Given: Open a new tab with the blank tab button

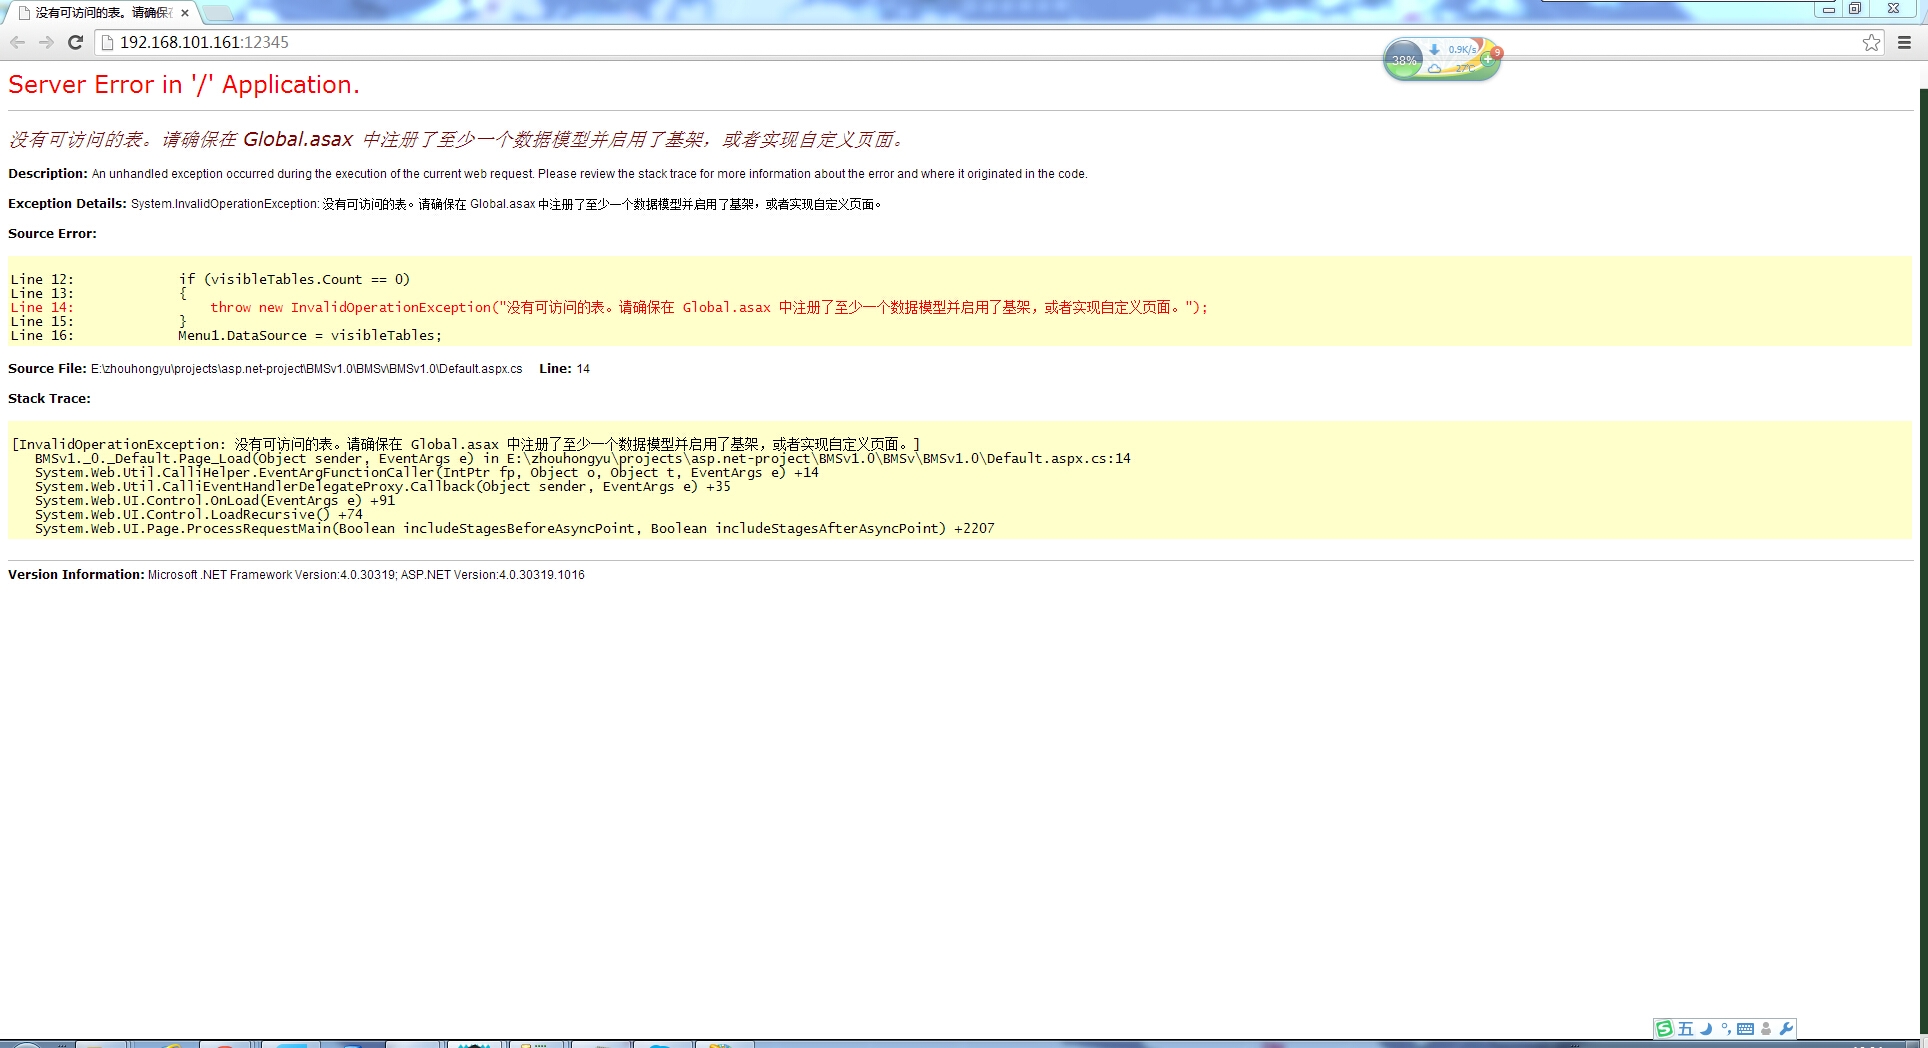Looking at the screenshot, I should (218, 13).
